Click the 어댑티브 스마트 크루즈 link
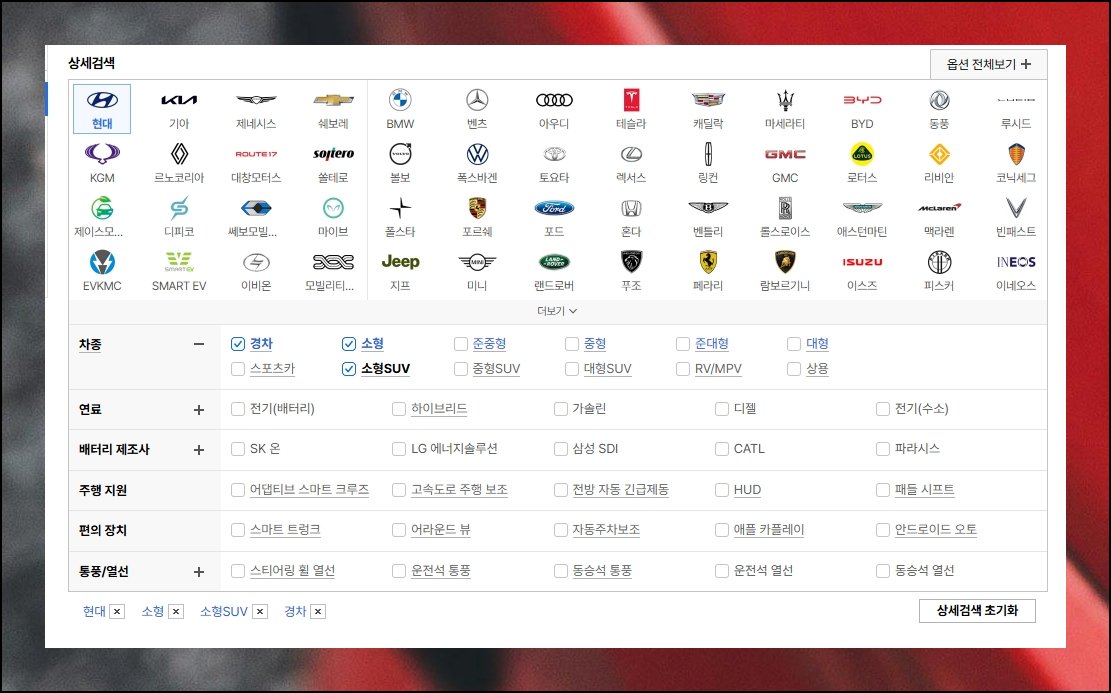The height and width of the screenshot is (693, 1111). pos(310,490)
